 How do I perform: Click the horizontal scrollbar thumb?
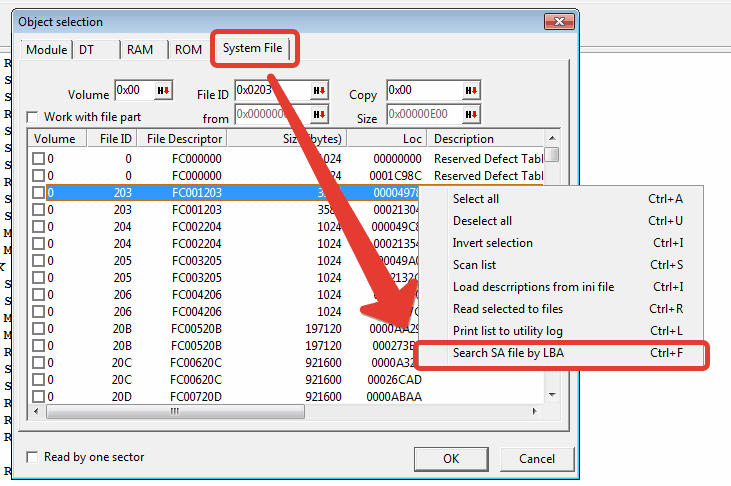tap(175, 411)
